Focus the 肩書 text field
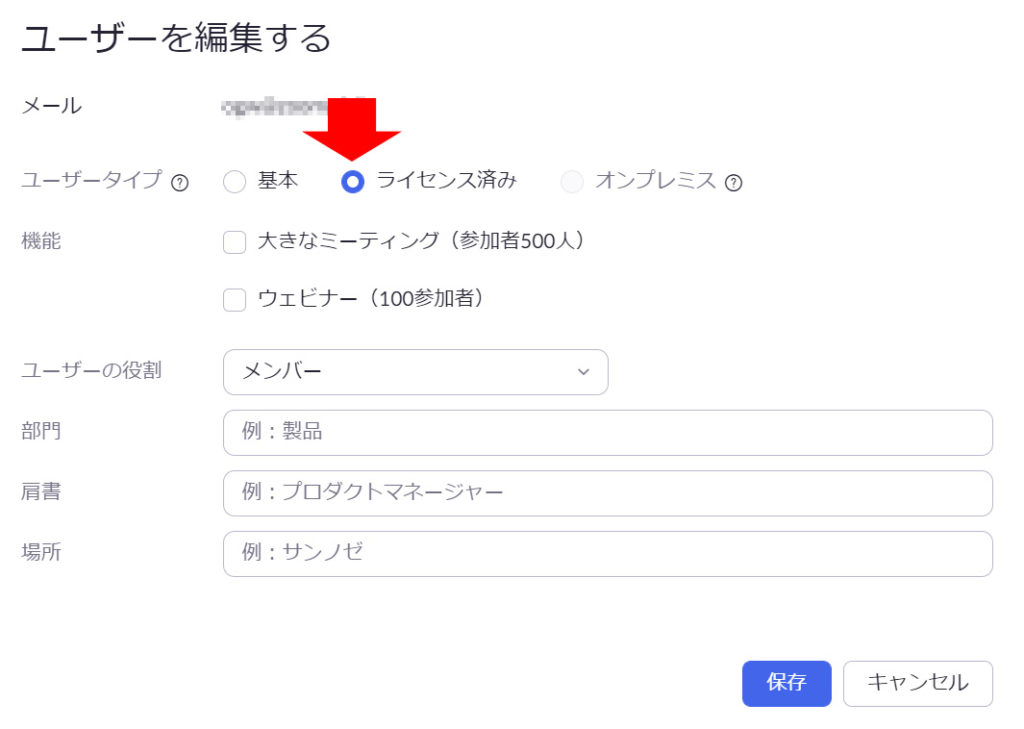Image resolution: width=1024 pixels, height=729 pixels. [x=607, y=493]
